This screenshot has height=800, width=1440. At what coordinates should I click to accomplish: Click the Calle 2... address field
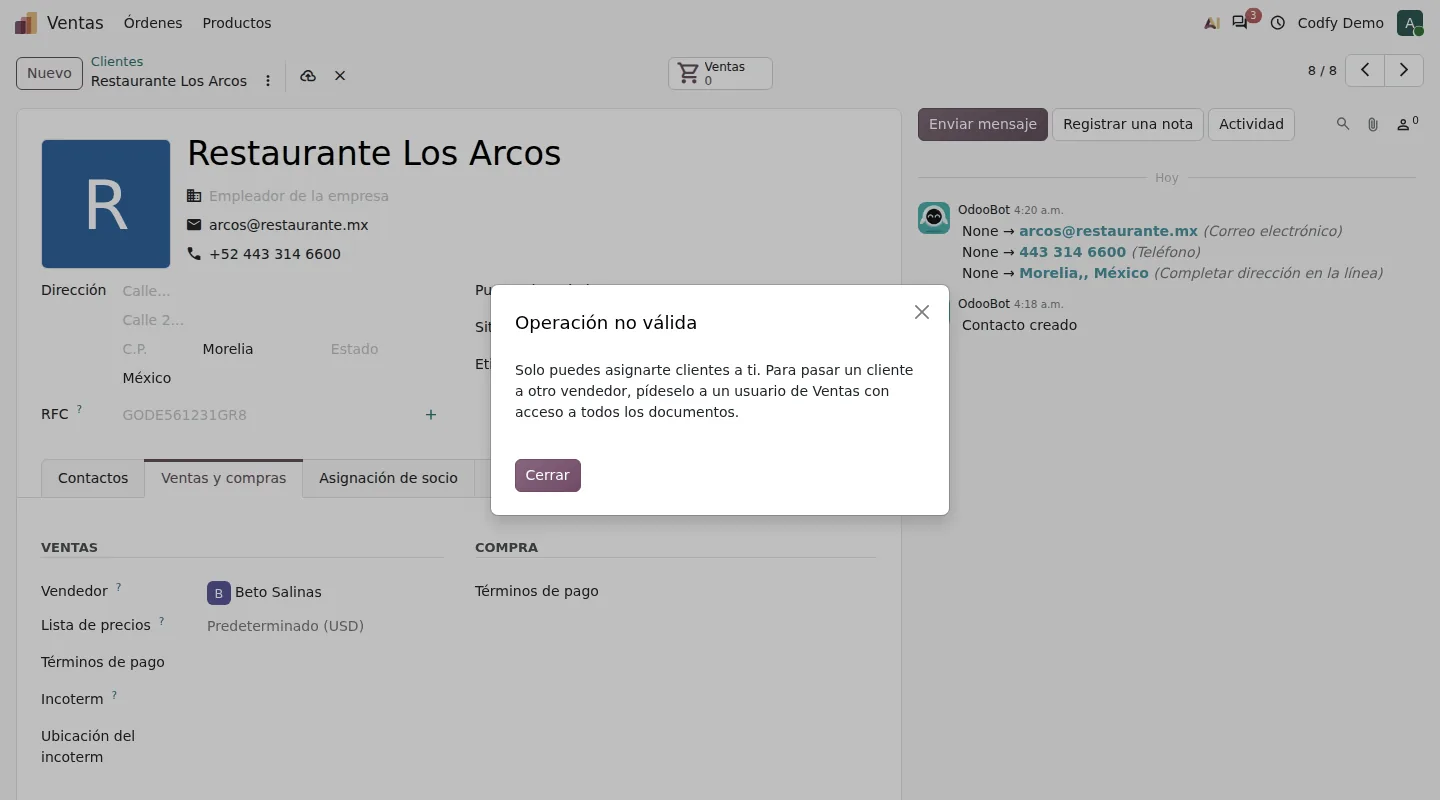point(280,320)
